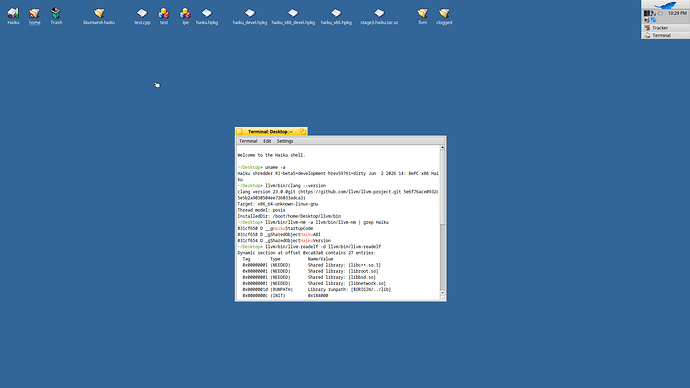This screenshot has width=690, height=388.
Task: Open the Tracker entry in Deskbar
Action: click(x=665, y=28)
